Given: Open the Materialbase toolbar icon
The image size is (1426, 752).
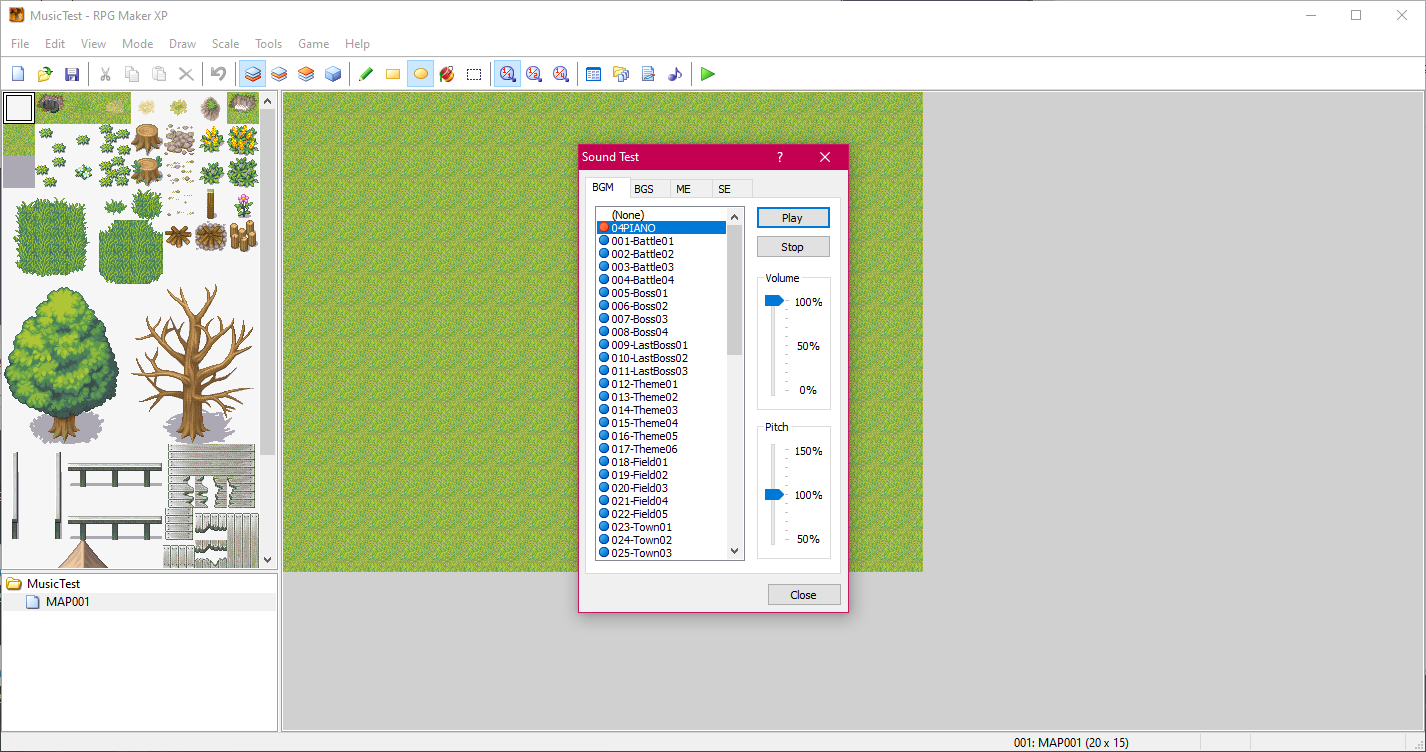Looking at the screenshot, I should 621,74.
